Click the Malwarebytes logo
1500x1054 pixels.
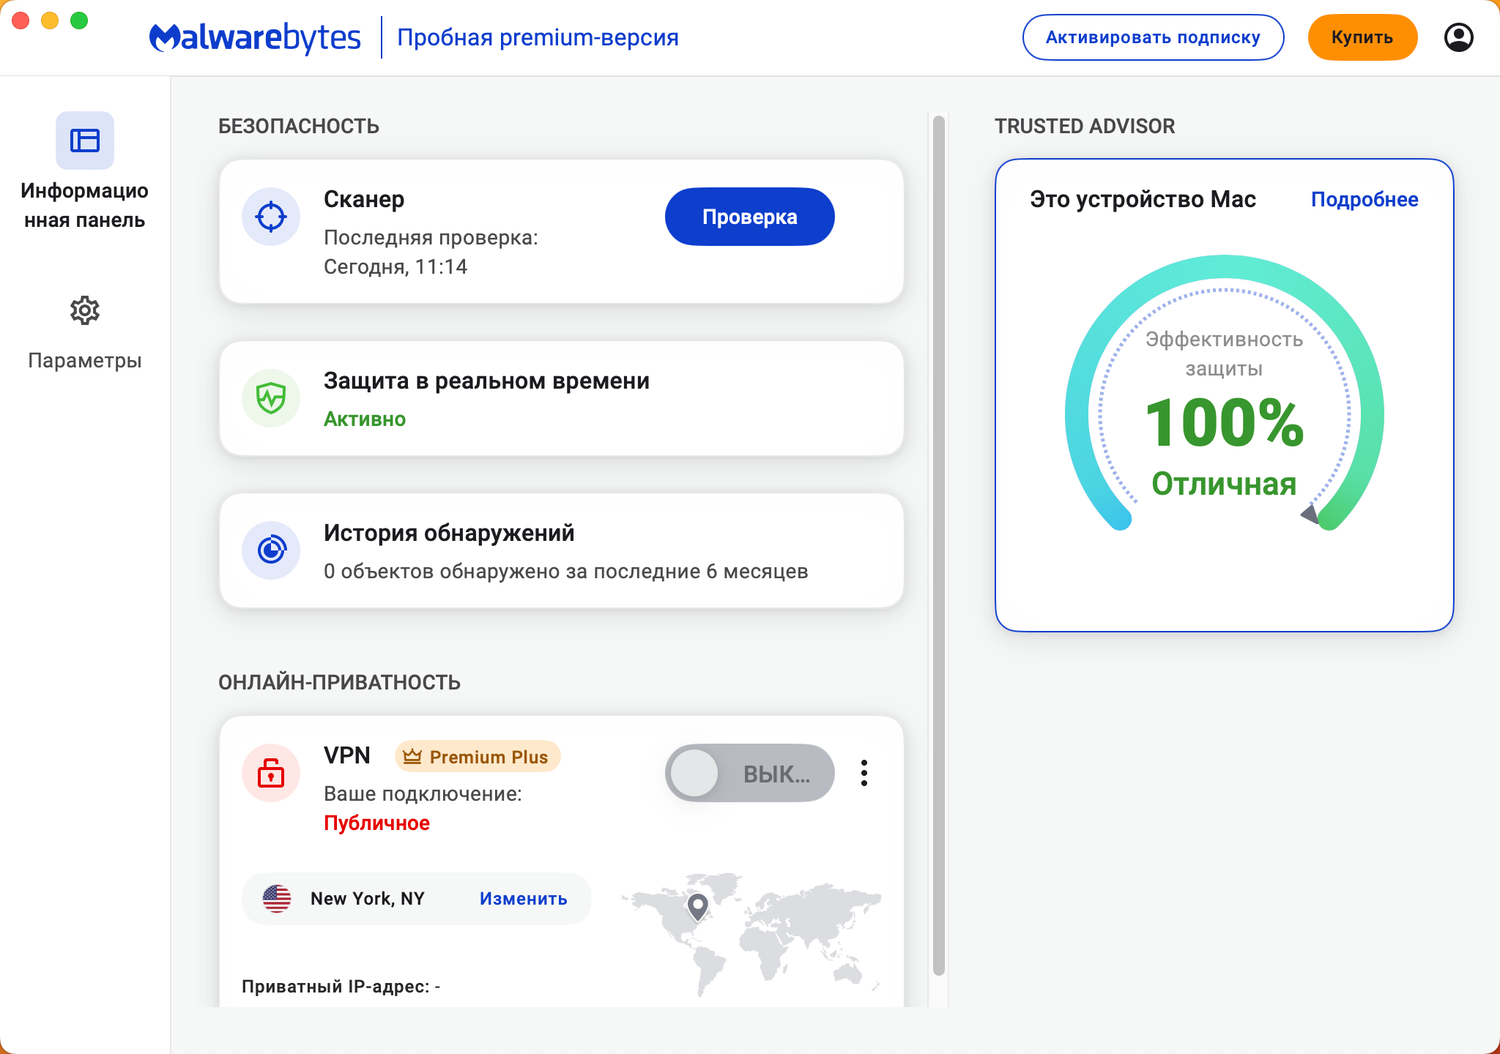coord(255,38)
